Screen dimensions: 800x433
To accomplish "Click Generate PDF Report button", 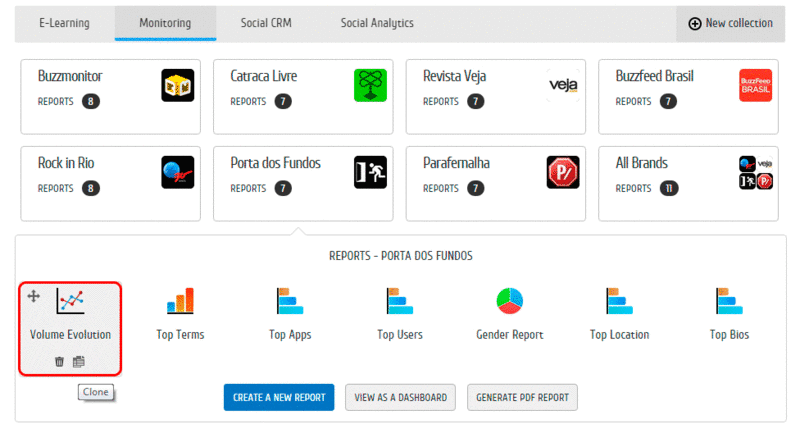I will [x=522, y=397].
